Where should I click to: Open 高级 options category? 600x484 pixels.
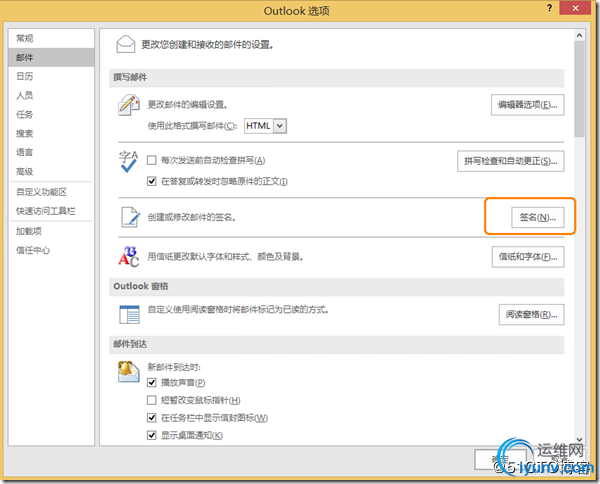click(x=51, y=171)
